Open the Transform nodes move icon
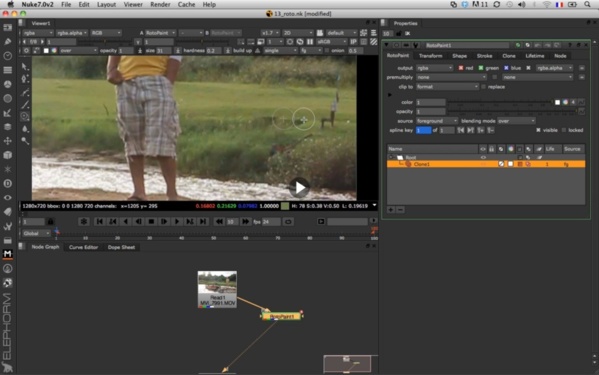 (8, 141)
